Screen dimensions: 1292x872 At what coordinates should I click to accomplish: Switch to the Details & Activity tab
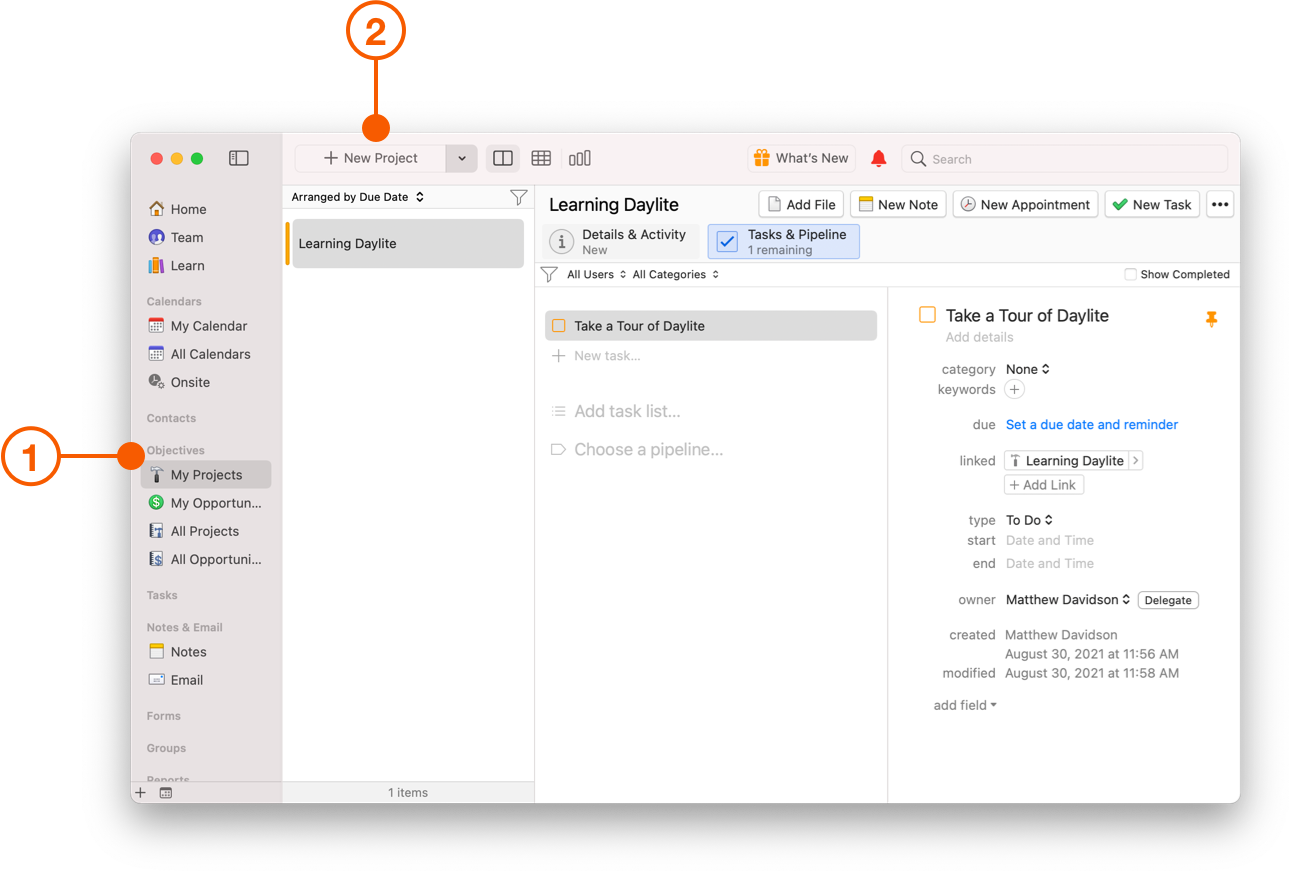coord(620,241)
